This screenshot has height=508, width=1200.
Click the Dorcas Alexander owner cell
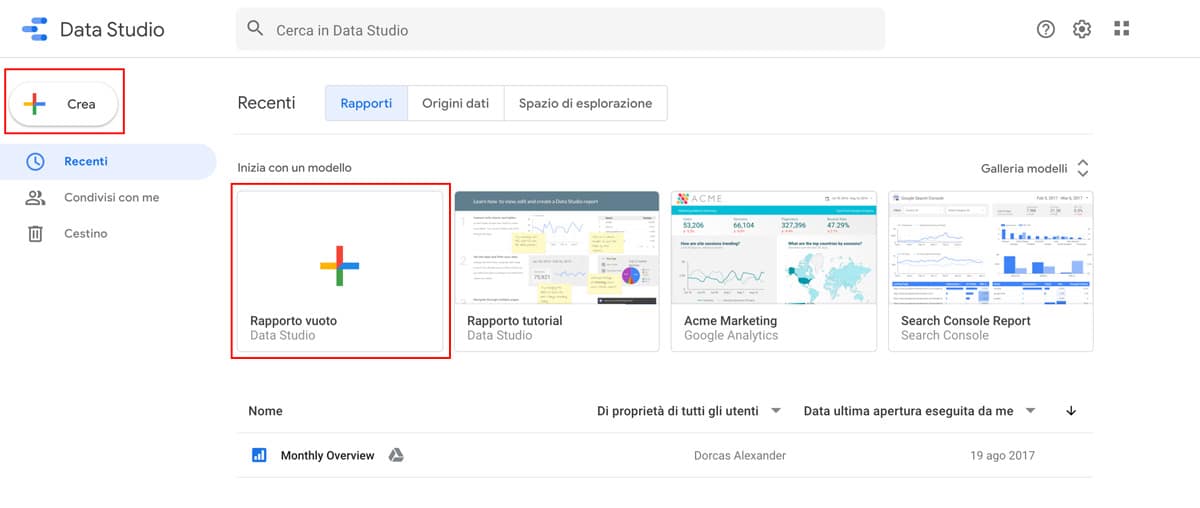[740, 455]
